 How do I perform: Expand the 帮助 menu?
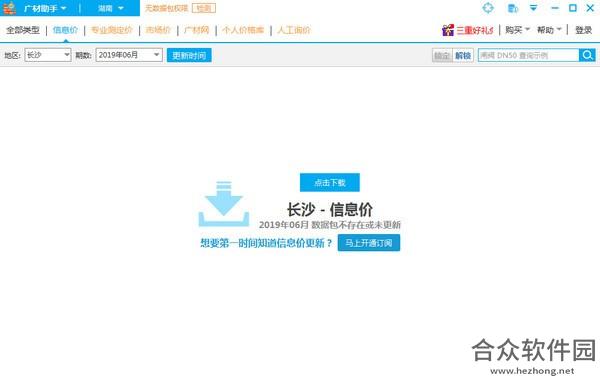click(x=549, y=30)
